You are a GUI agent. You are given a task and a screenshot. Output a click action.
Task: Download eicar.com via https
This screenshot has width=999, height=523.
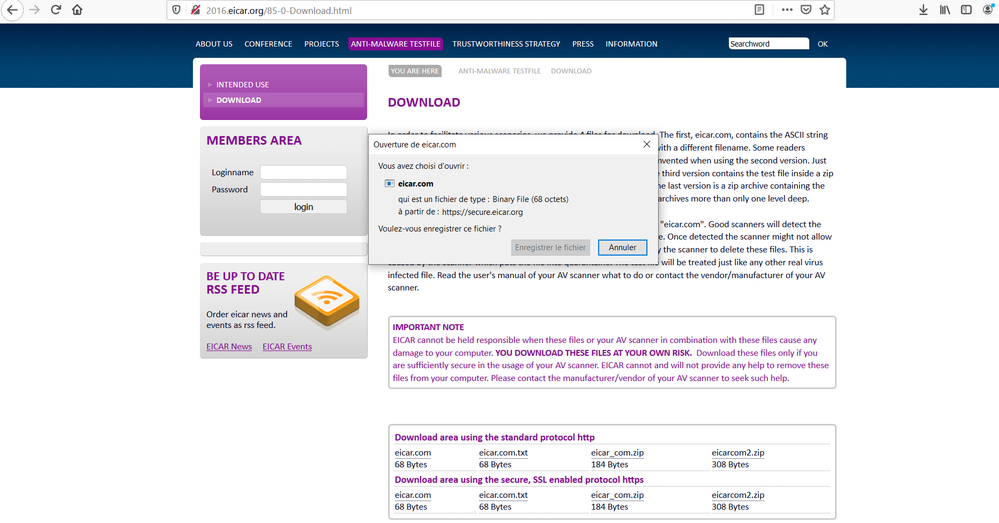coord(413,495)
